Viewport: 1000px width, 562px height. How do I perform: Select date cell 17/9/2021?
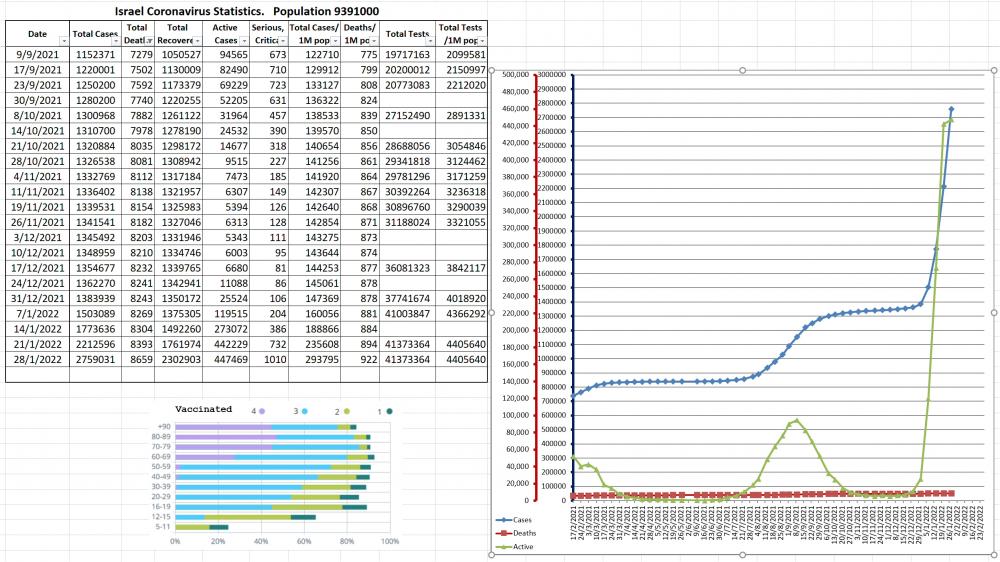[x=38, y=70]
